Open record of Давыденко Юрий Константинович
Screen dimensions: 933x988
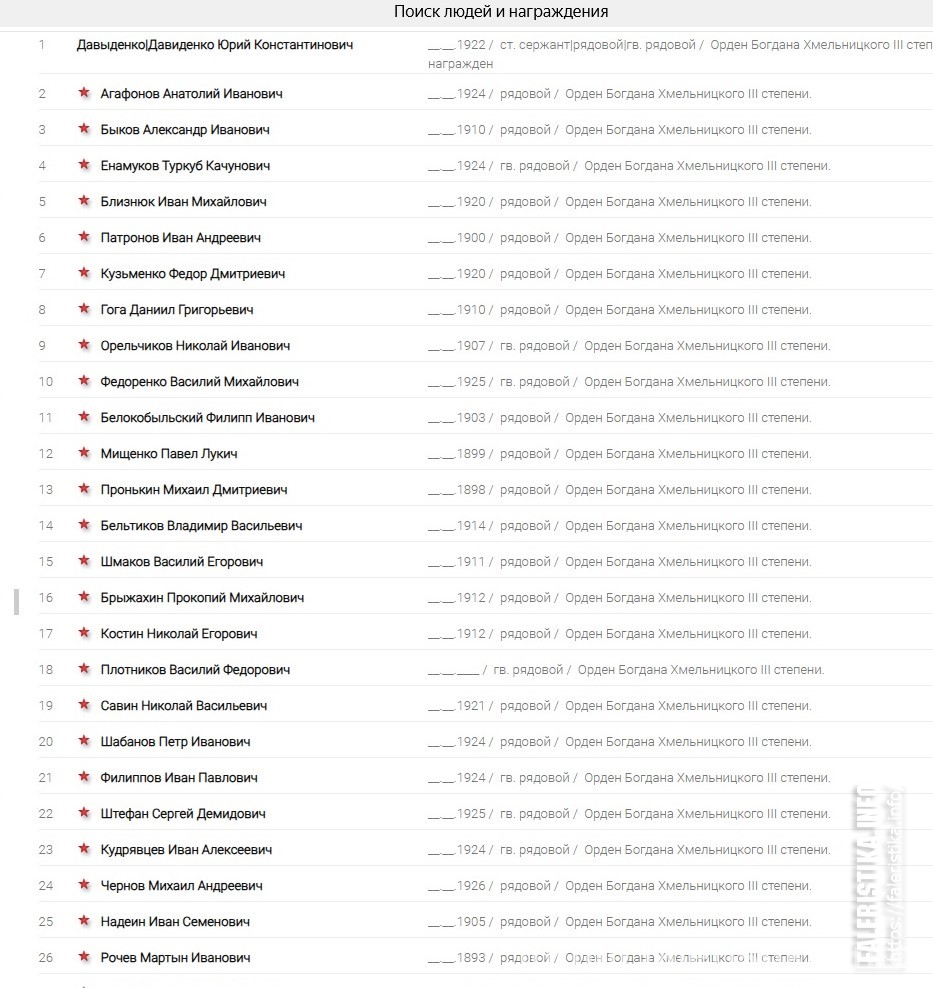[215, 45]
